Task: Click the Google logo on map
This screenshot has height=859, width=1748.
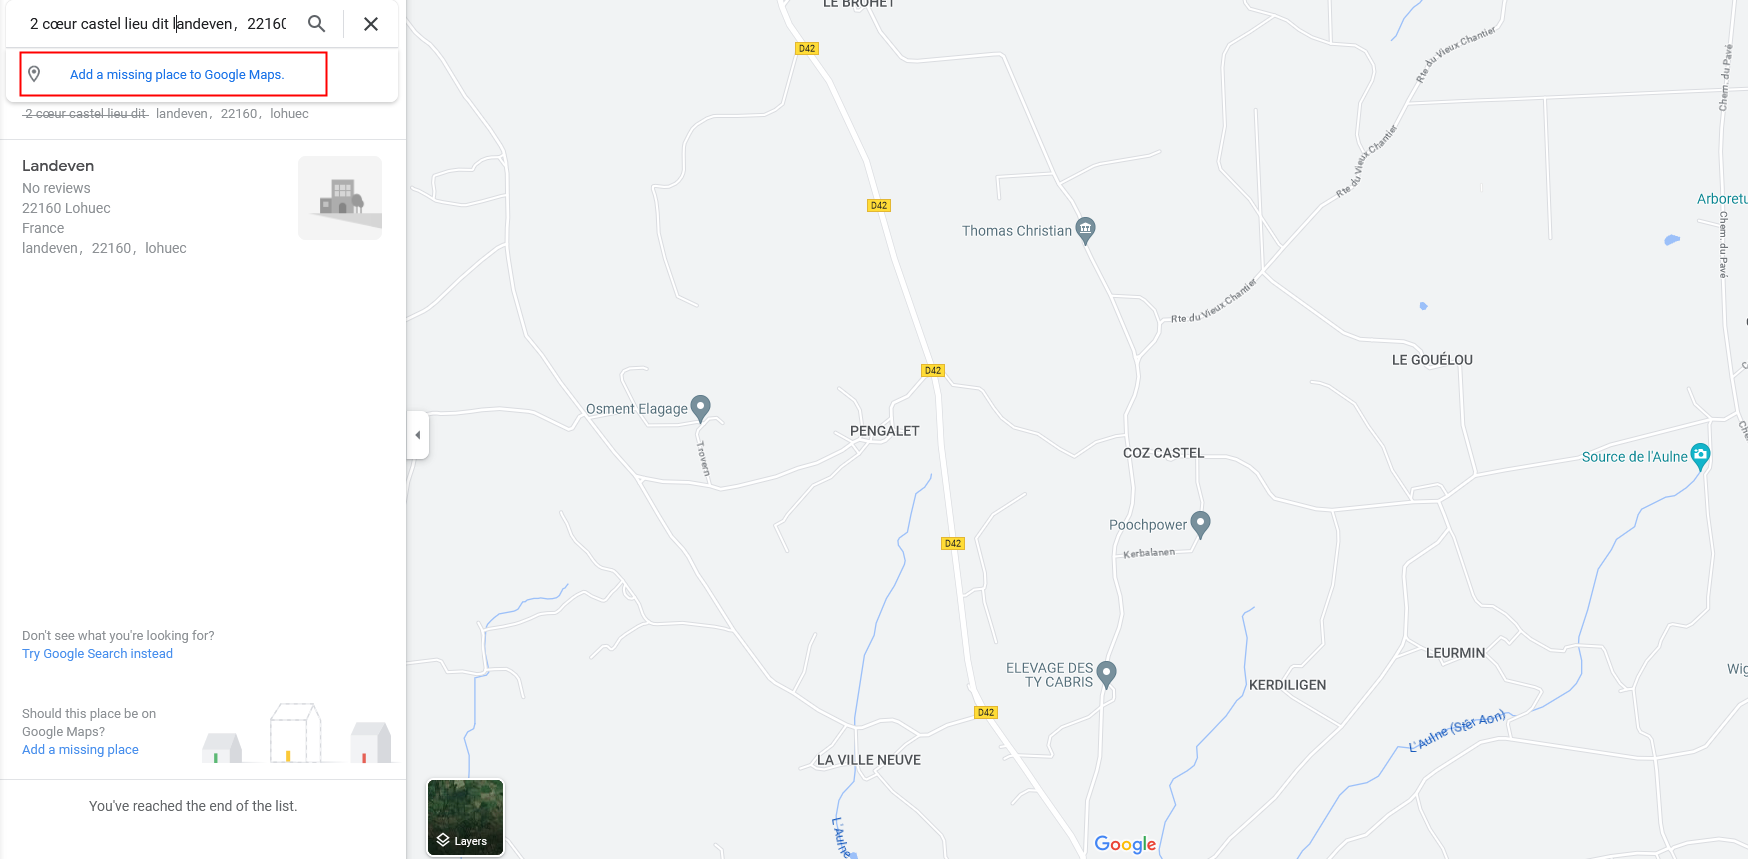Action: (x=1125, y=844)
